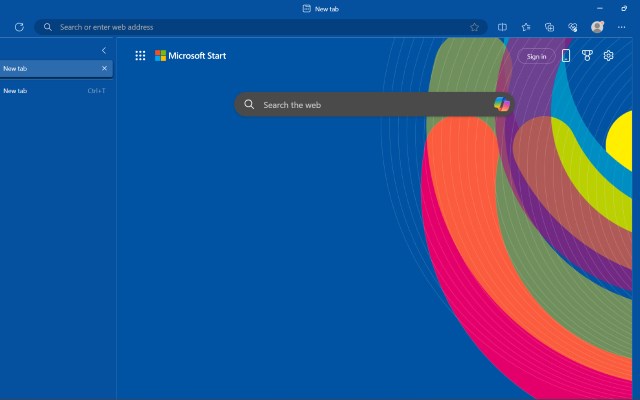
Task: Click the tab actions icon in title bar
Action: [307, 9]
